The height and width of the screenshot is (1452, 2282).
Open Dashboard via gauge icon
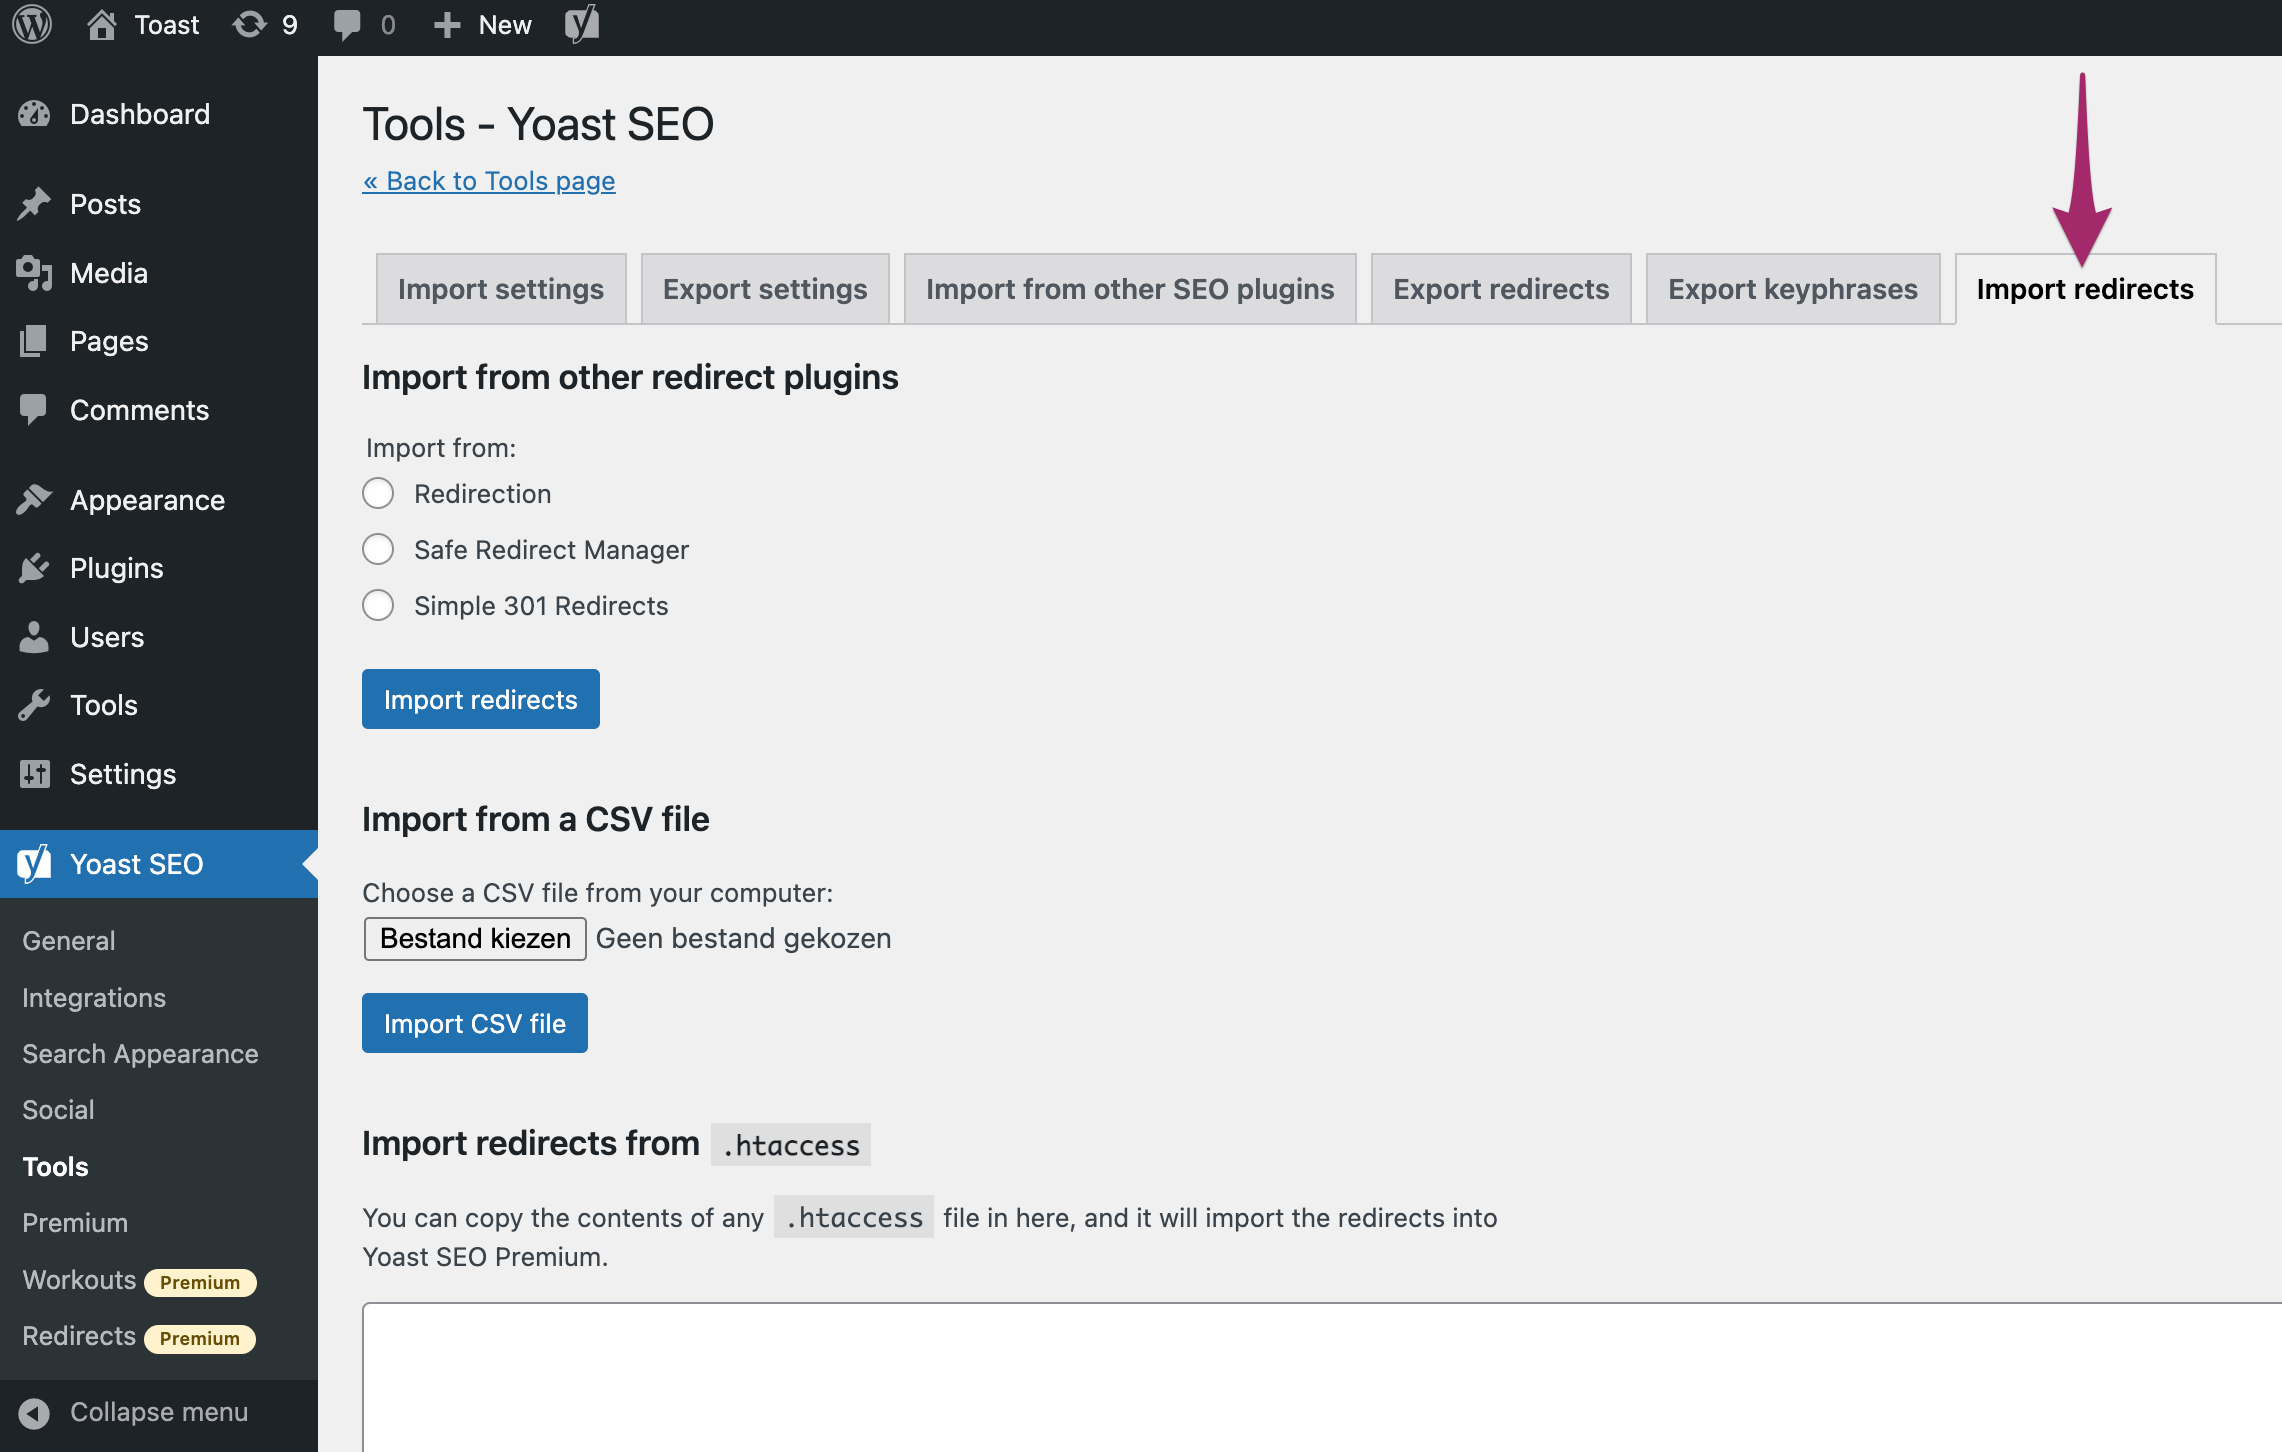pos(34,114)
